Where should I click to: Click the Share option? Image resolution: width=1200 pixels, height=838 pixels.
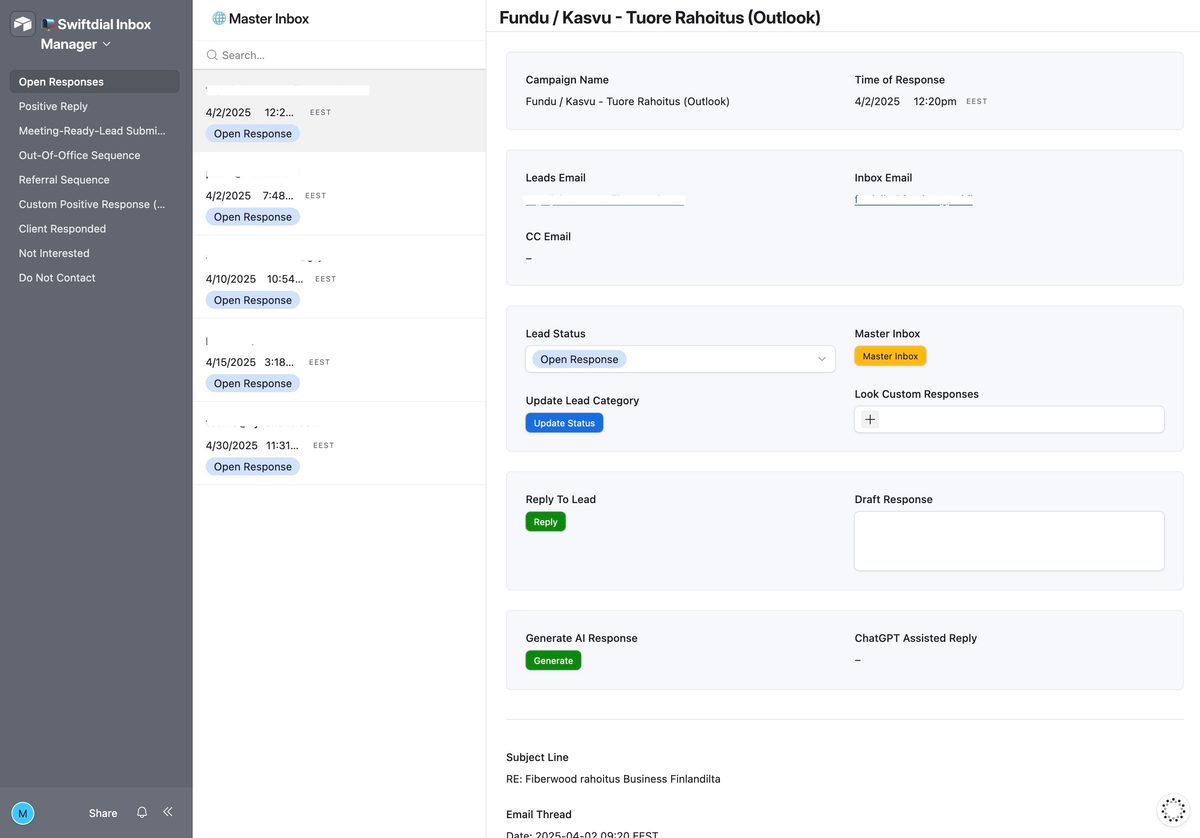coord(102,813)
